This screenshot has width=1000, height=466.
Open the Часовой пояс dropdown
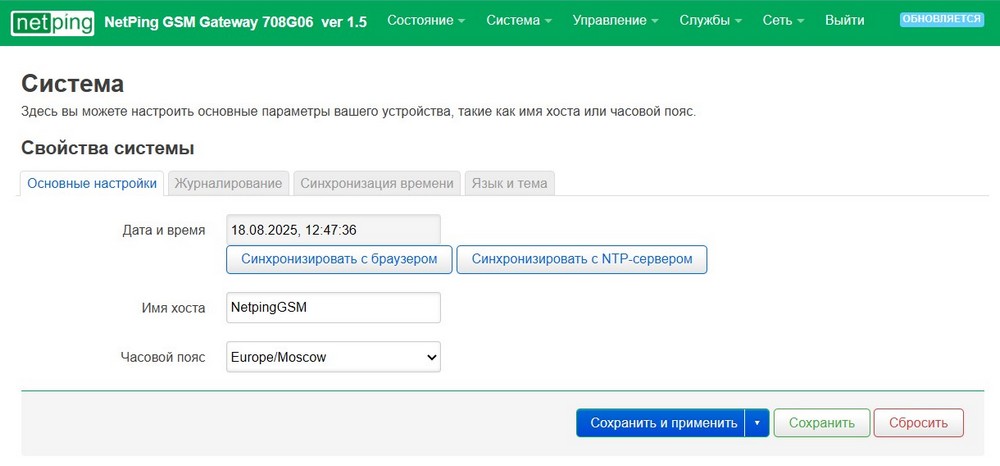pos(333,356)
